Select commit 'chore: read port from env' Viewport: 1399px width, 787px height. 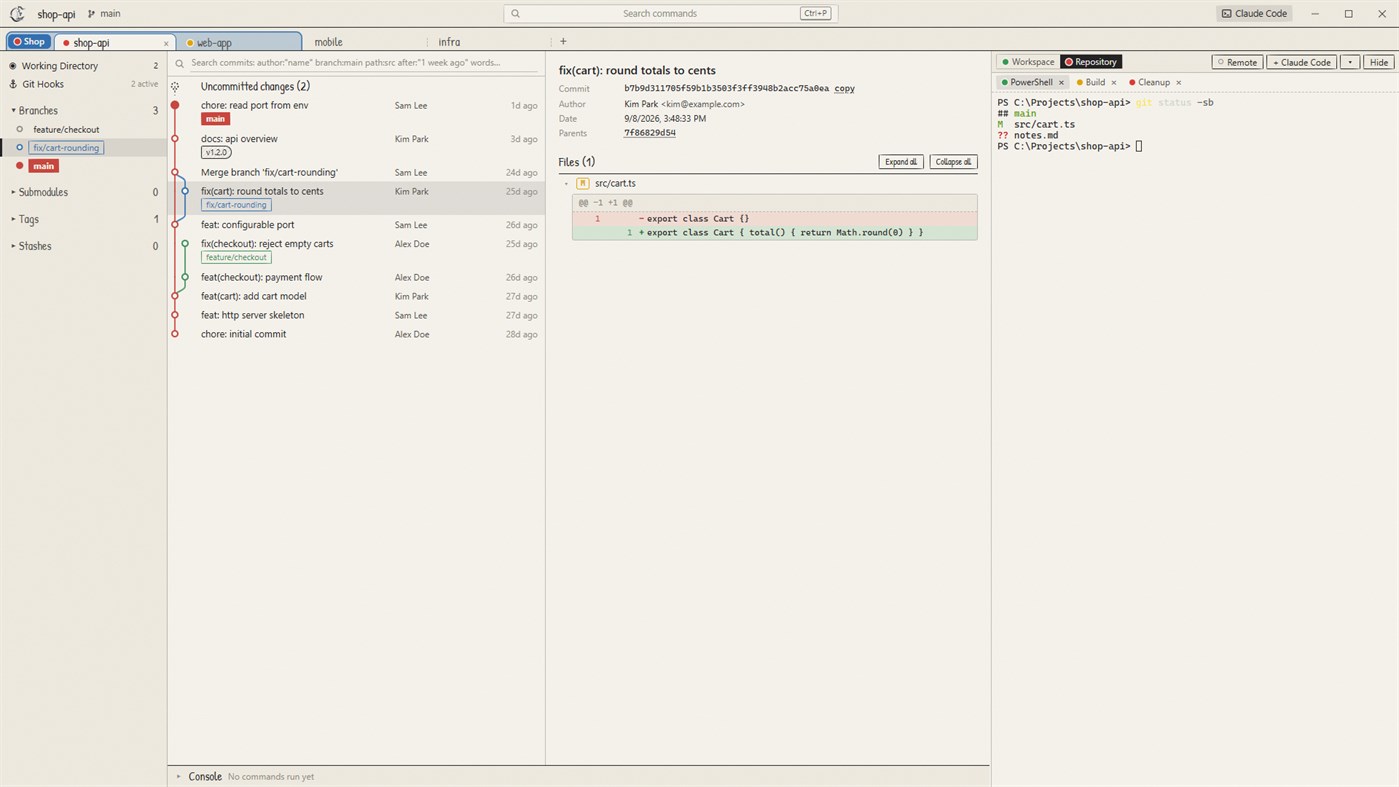356,111
